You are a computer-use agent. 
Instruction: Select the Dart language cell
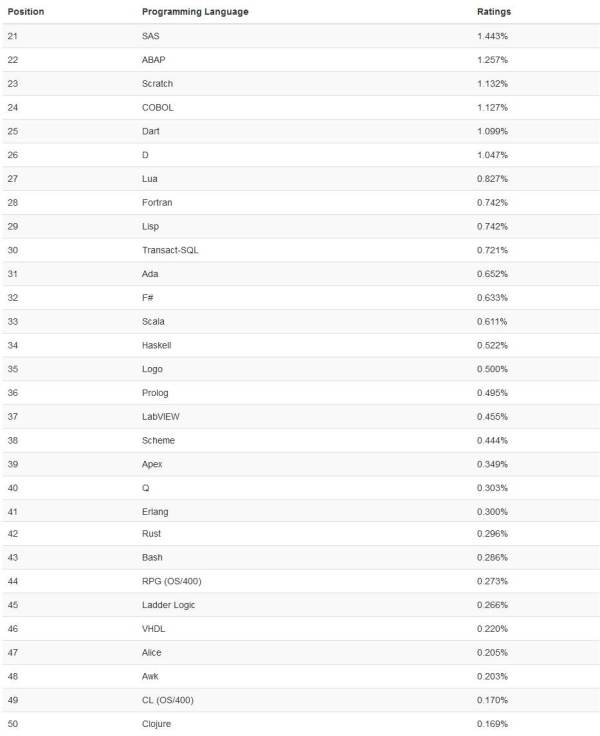tap(152, 131)
